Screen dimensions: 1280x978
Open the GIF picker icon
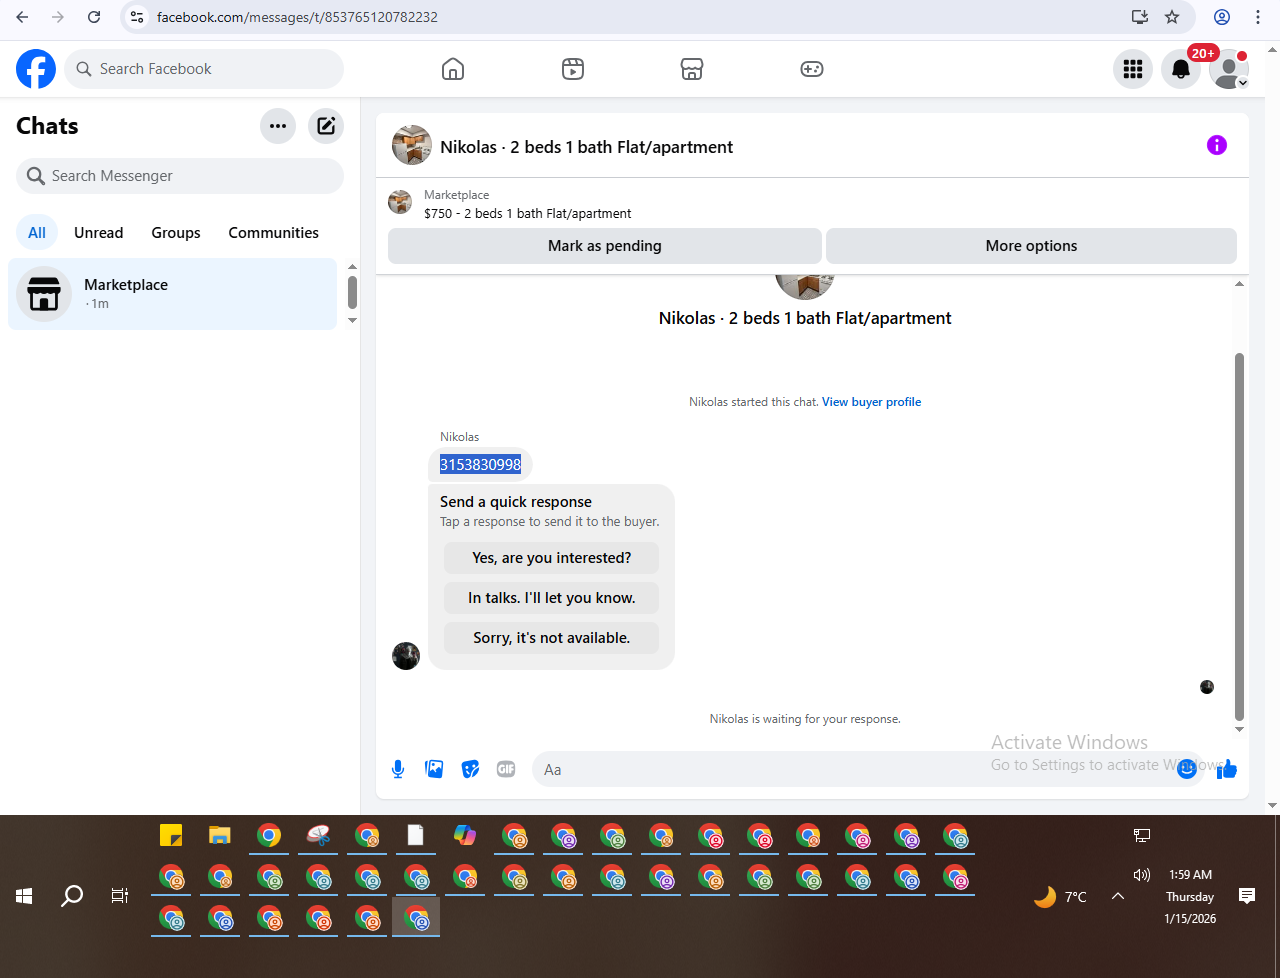point(506,769)
